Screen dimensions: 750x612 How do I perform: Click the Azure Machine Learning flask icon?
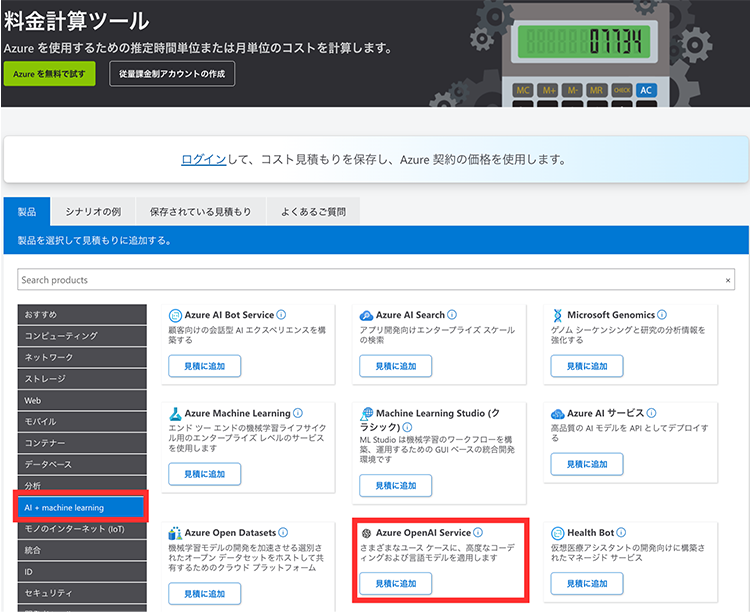point(175,413)
